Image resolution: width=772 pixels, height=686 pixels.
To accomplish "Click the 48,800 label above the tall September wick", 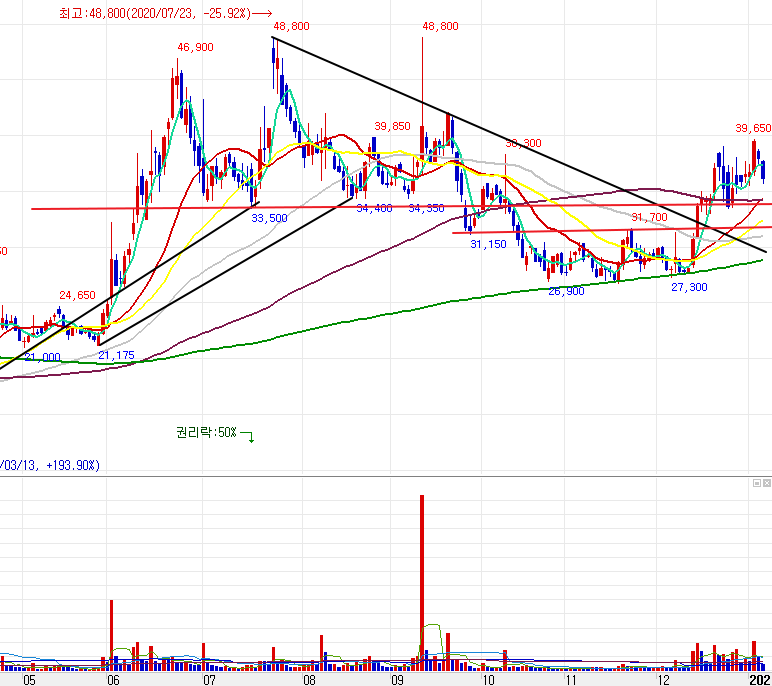I will (x=441, y=26).
